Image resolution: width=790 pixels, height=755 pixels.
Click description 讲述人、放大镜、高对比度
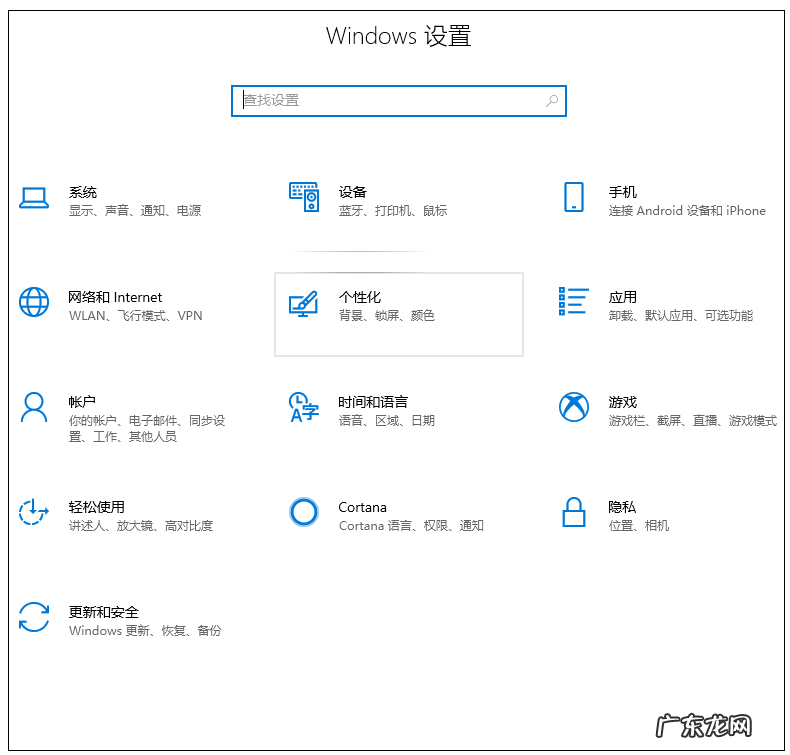click(141, 526)
